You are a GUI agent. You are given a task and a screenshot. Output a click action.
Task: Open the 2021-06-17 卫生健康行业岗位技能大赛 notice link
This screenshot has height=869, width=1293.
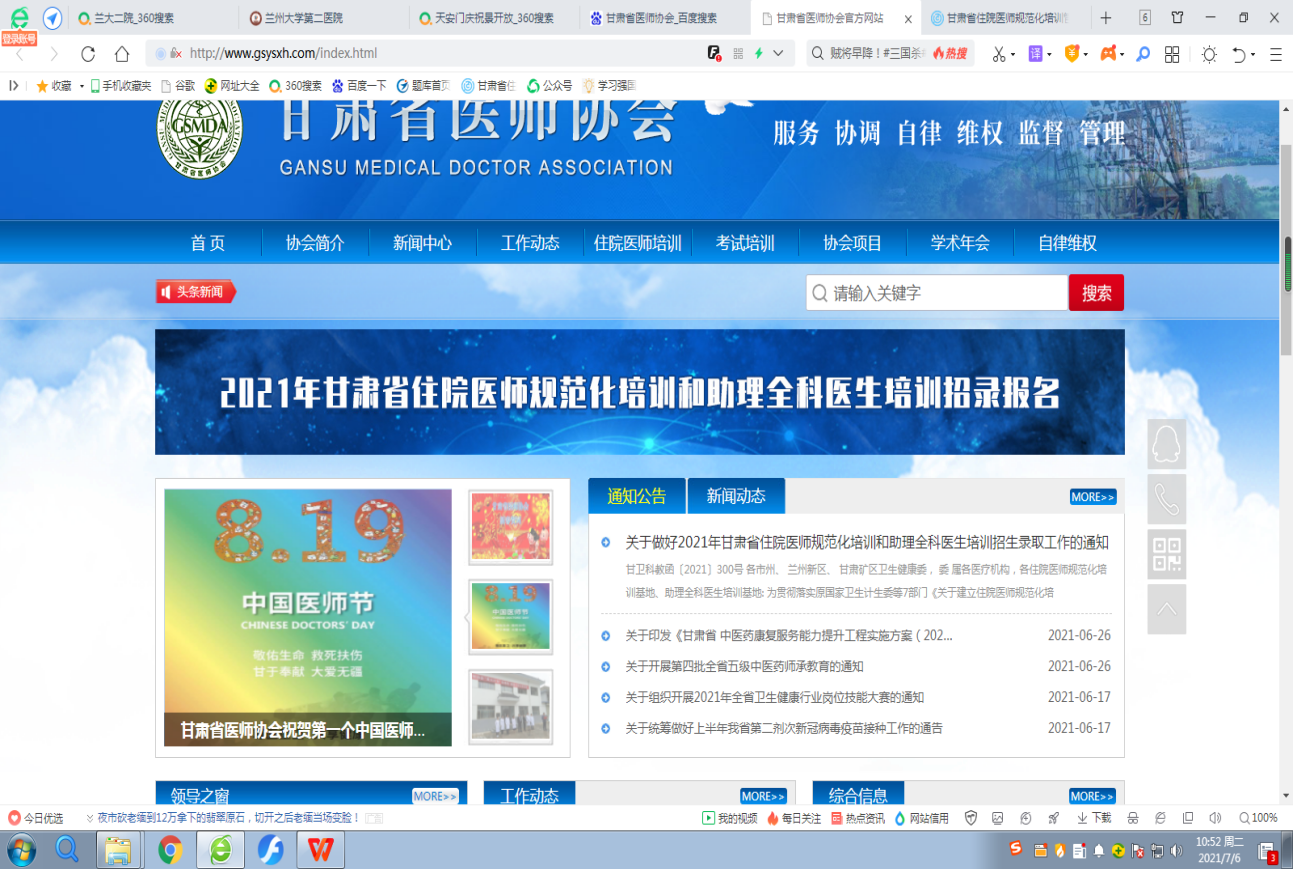pyautogui.click(x=774, y=697)
